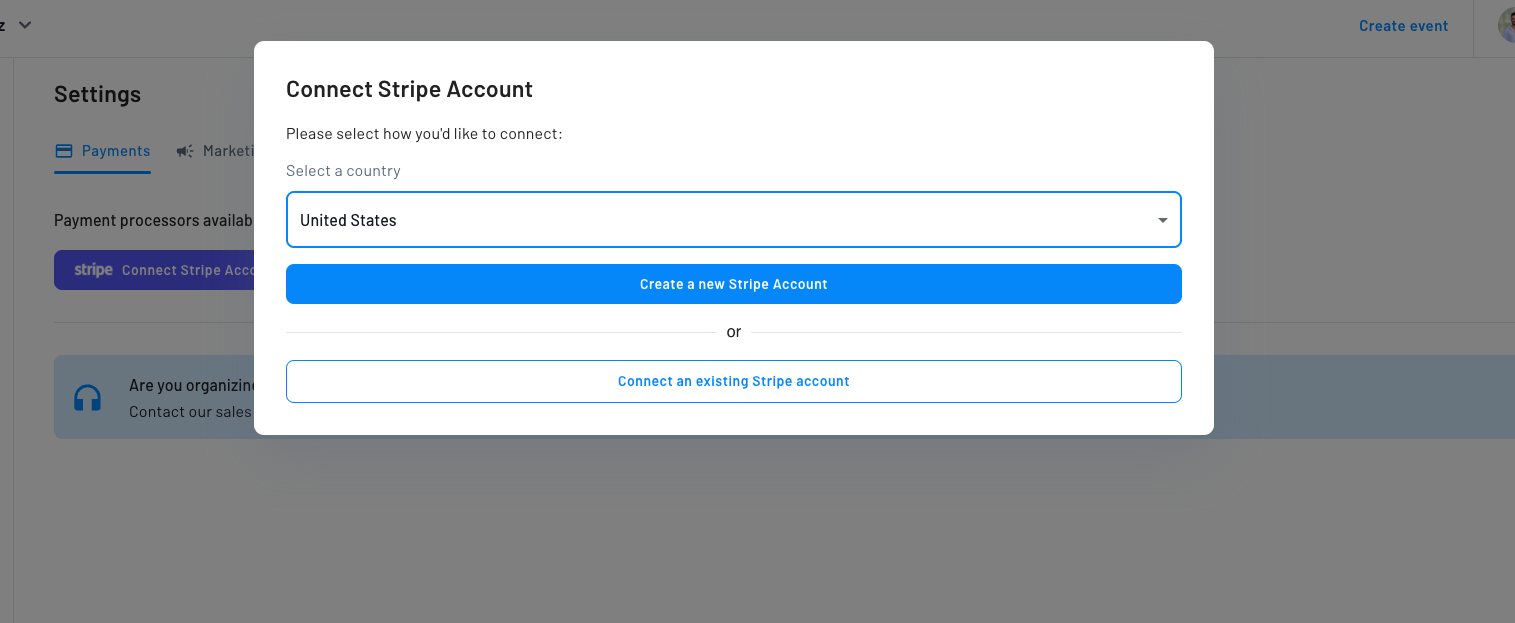Switch to the Marketing tab

(229, 151)
